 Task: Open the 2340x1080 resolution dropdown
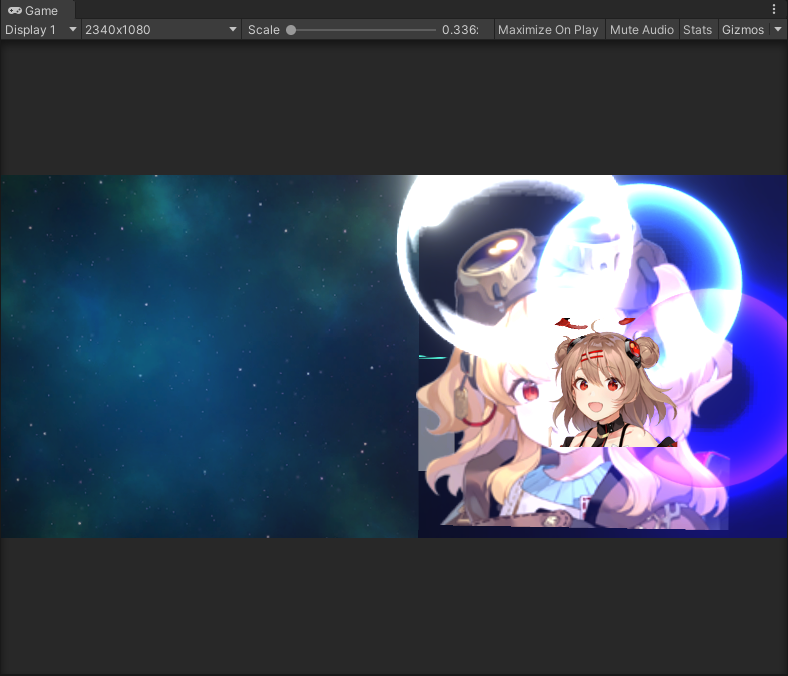click(x=160, y=30)
